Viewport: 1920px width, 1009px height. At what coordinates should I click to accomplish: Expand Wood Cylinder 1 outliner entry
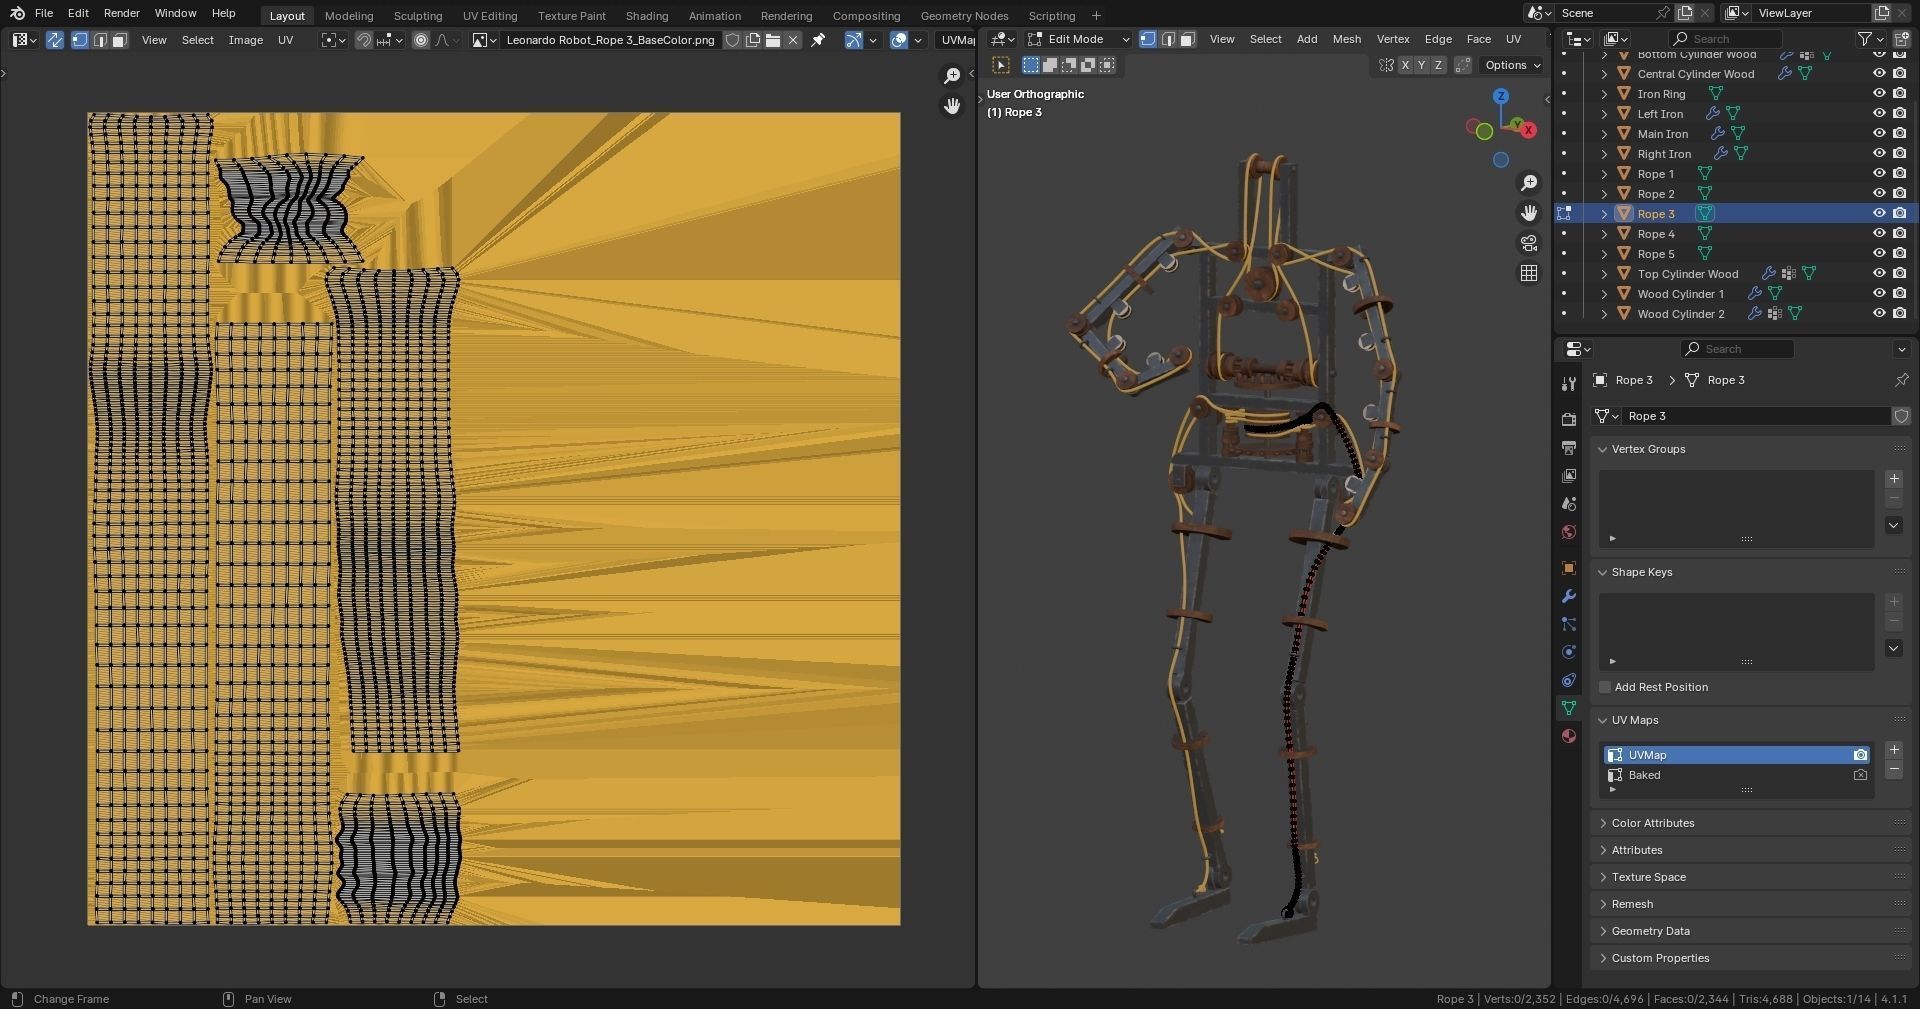pyautogui.click(x=1604, y=294)
